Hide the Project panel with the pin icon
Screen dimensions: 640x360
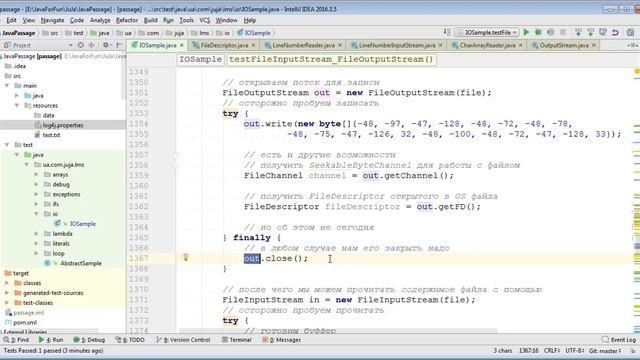click(119, 45)
